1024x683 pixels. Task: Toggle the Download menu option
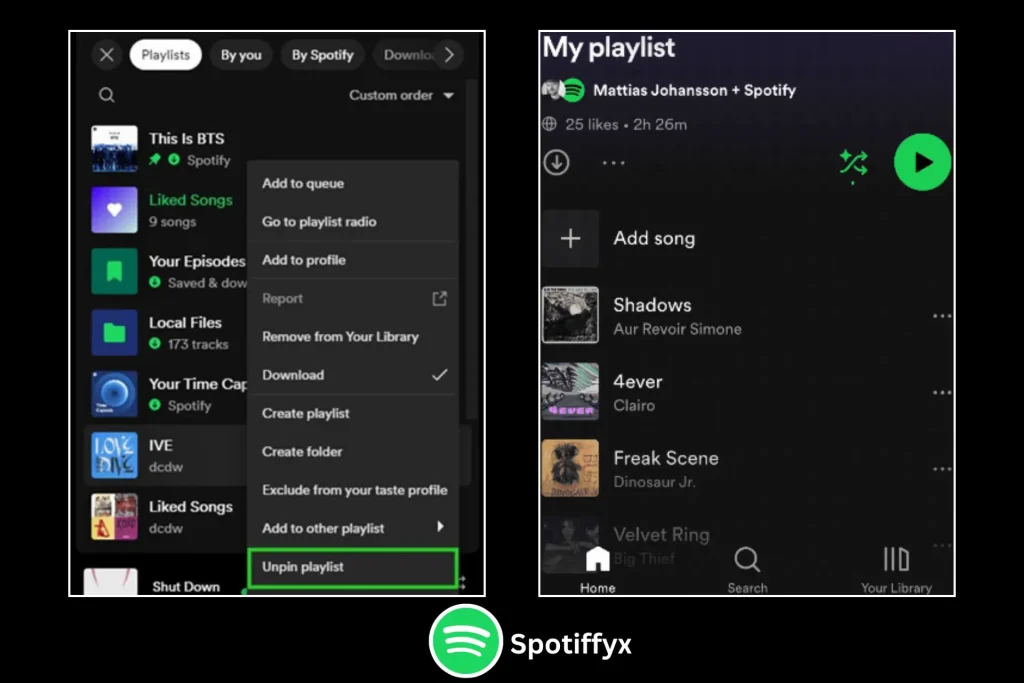pyautogui.click(x=353, y=375)
